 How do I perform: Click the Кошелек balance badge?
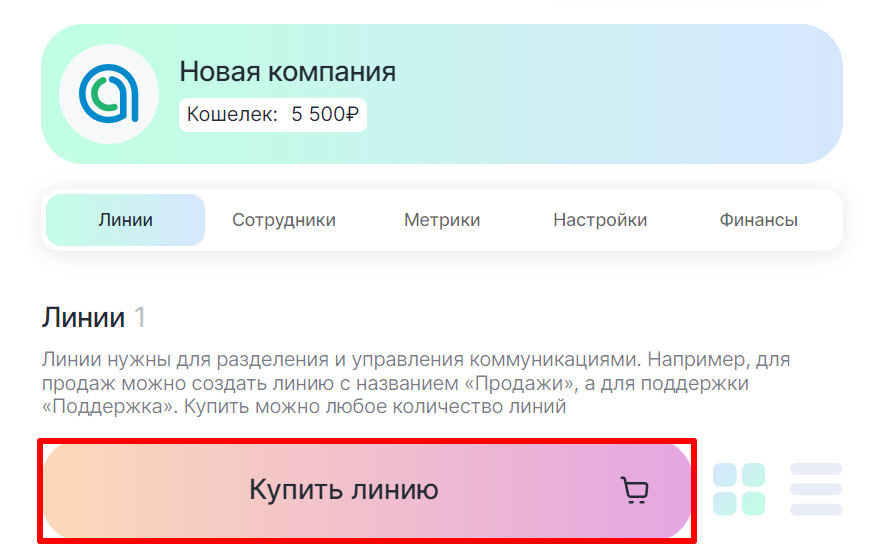273,115
